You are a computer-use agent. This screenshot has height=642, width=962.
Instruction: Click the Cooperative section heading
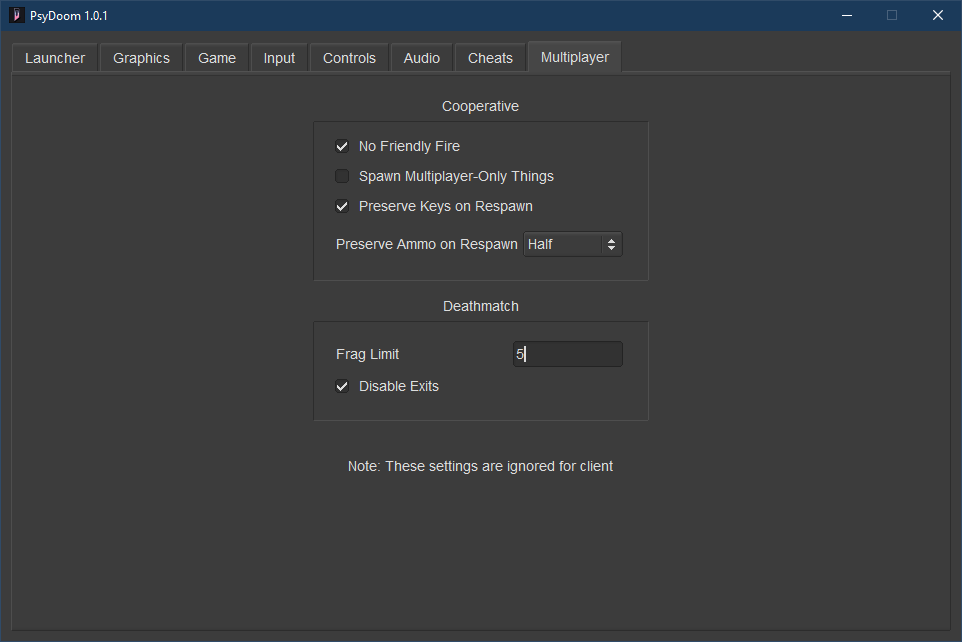[480, 106]
